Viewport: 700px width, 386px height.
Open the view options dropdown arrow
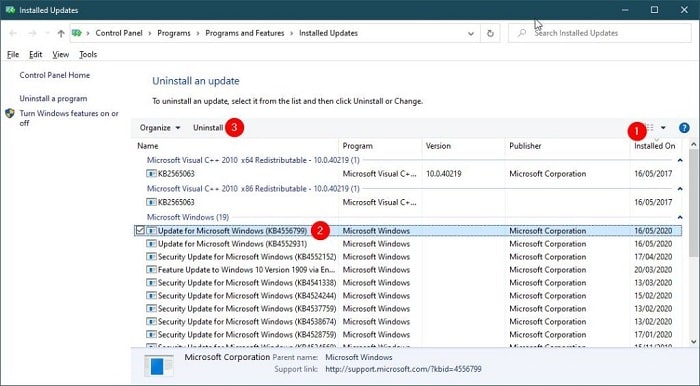(663, 128)
